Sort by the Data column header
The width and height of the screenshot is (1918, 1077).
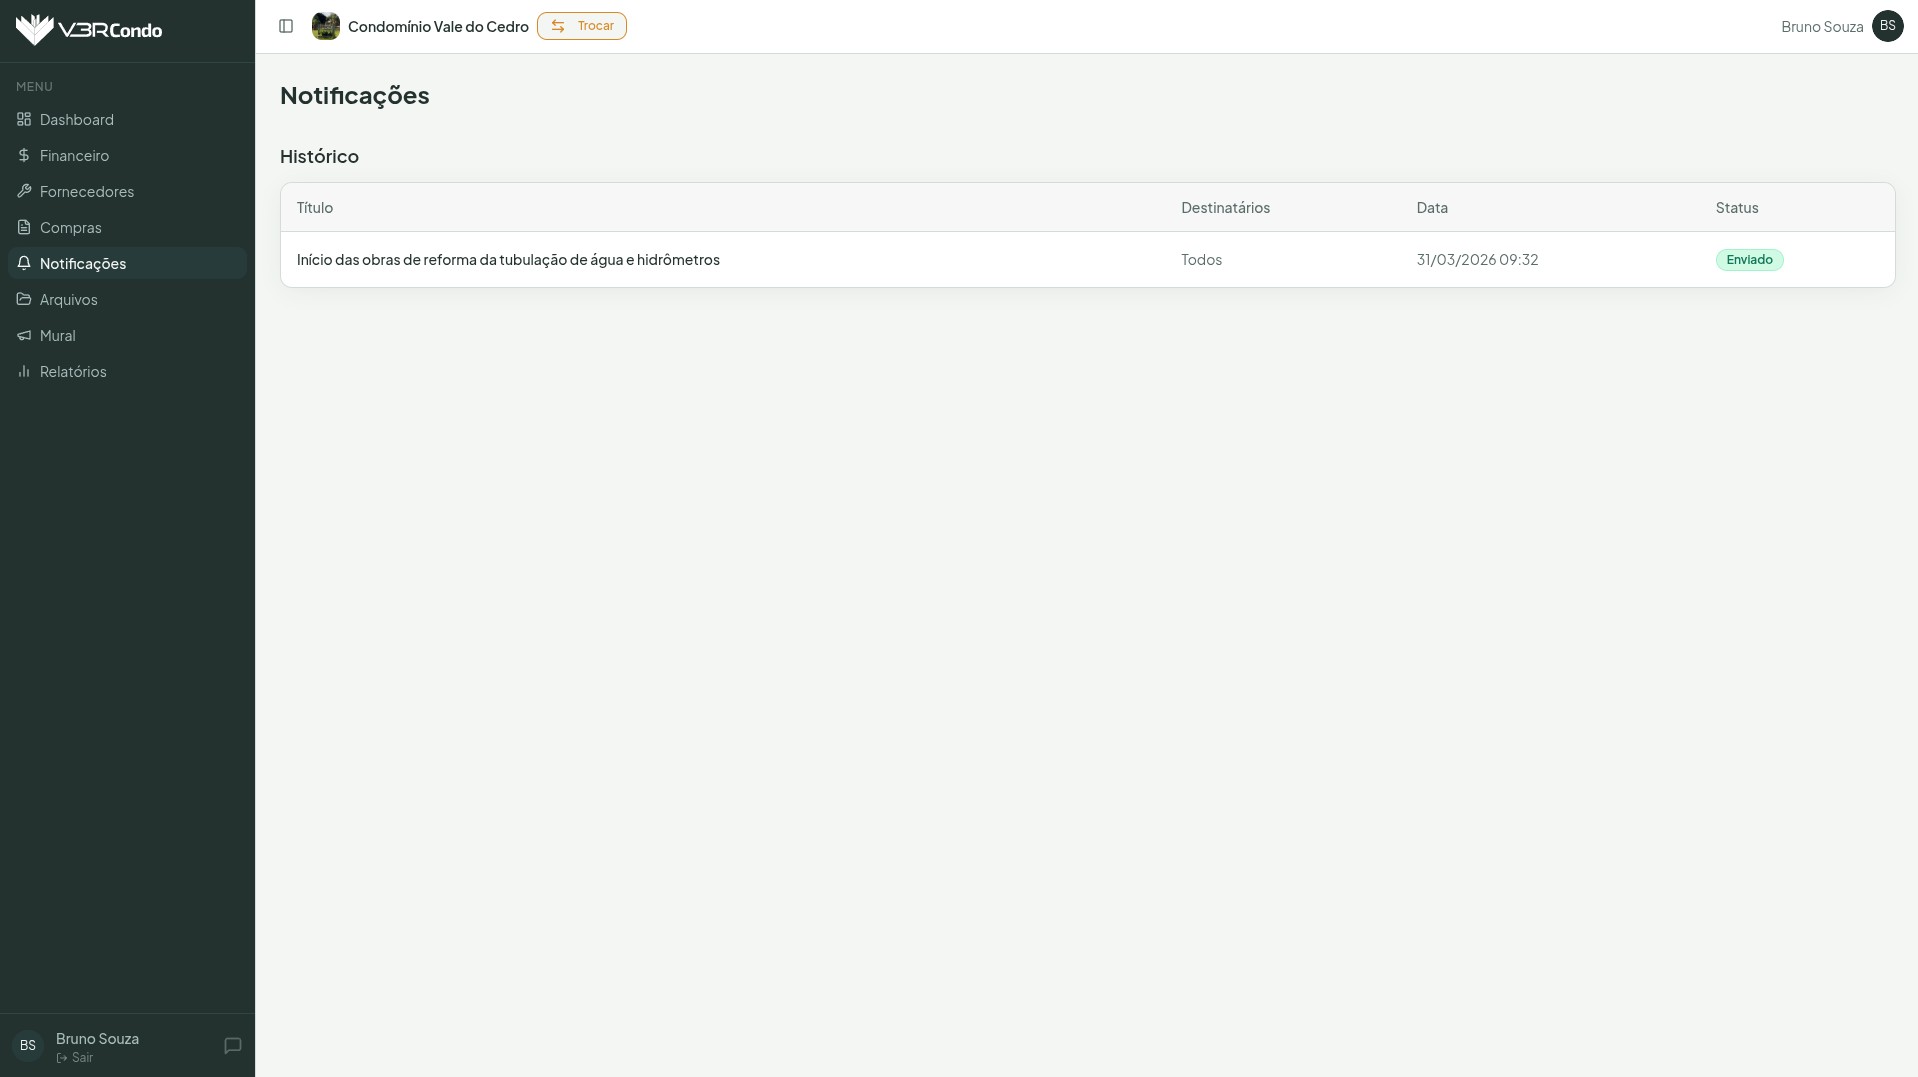point(1432,208)
